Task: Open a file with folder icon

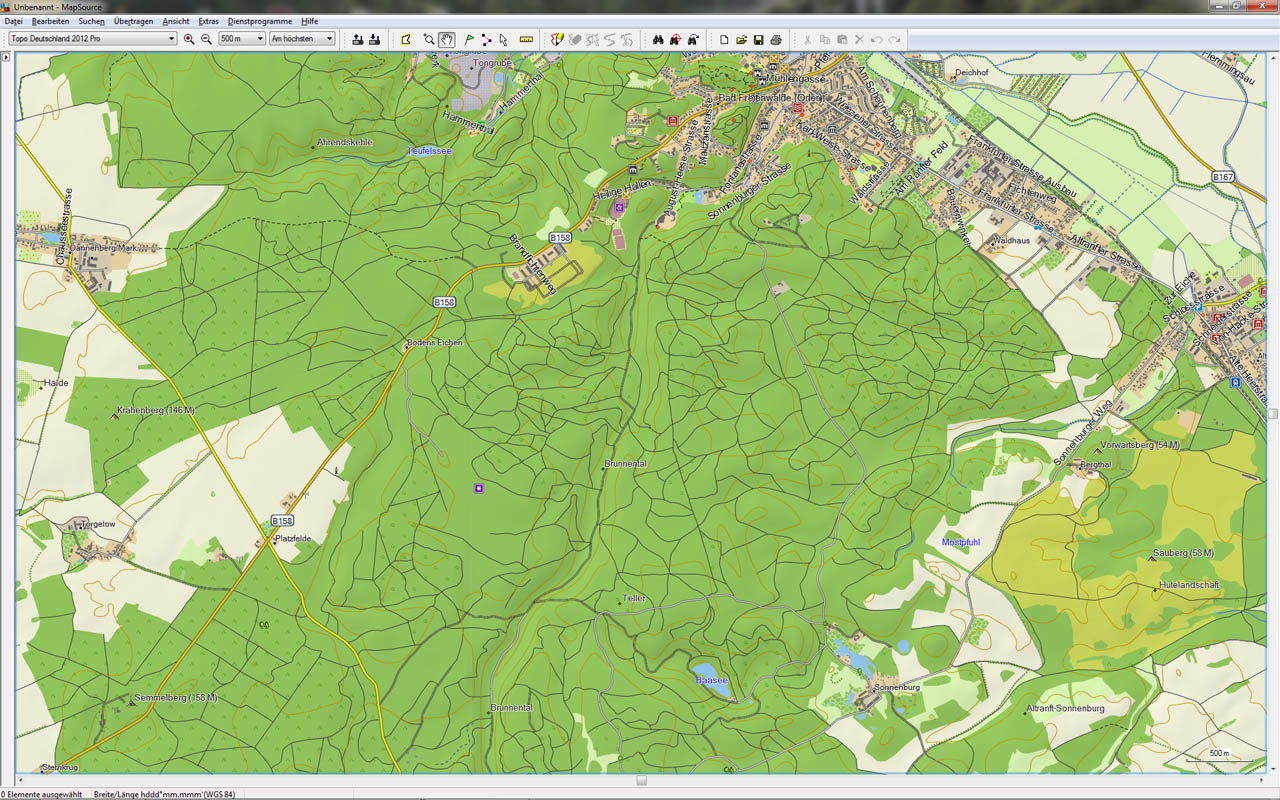Action: pos(741,39)
